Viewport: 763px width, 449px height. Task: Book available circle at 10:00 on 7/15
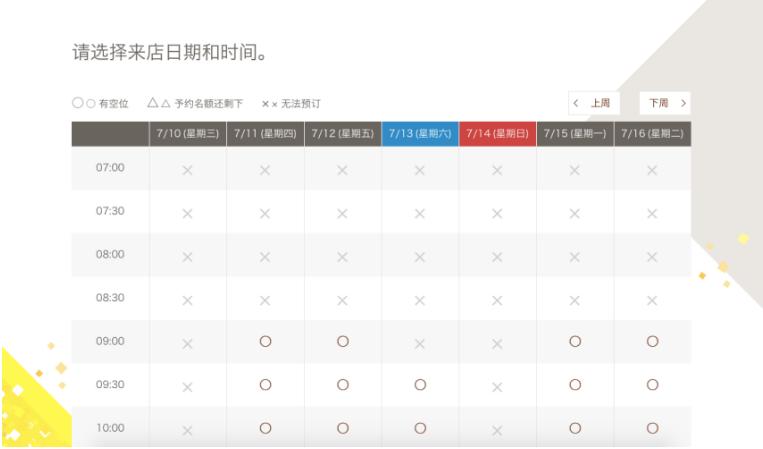coord(575,428)
